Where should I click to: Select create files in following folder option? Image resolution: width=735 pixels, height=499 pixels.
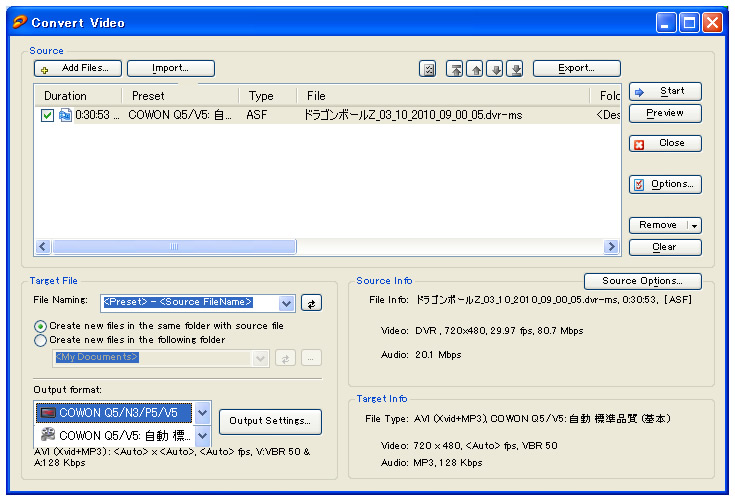(41, 341)
